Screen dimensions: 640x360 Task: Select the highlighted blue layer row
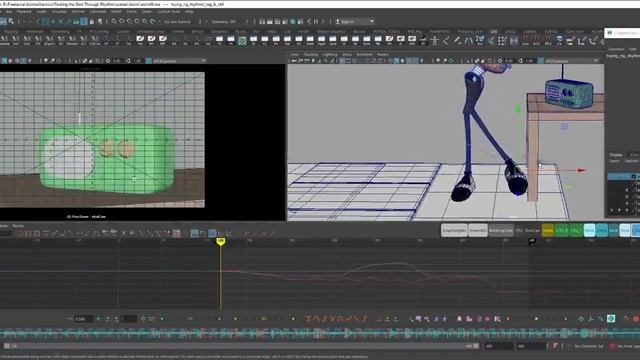(624, 176)
